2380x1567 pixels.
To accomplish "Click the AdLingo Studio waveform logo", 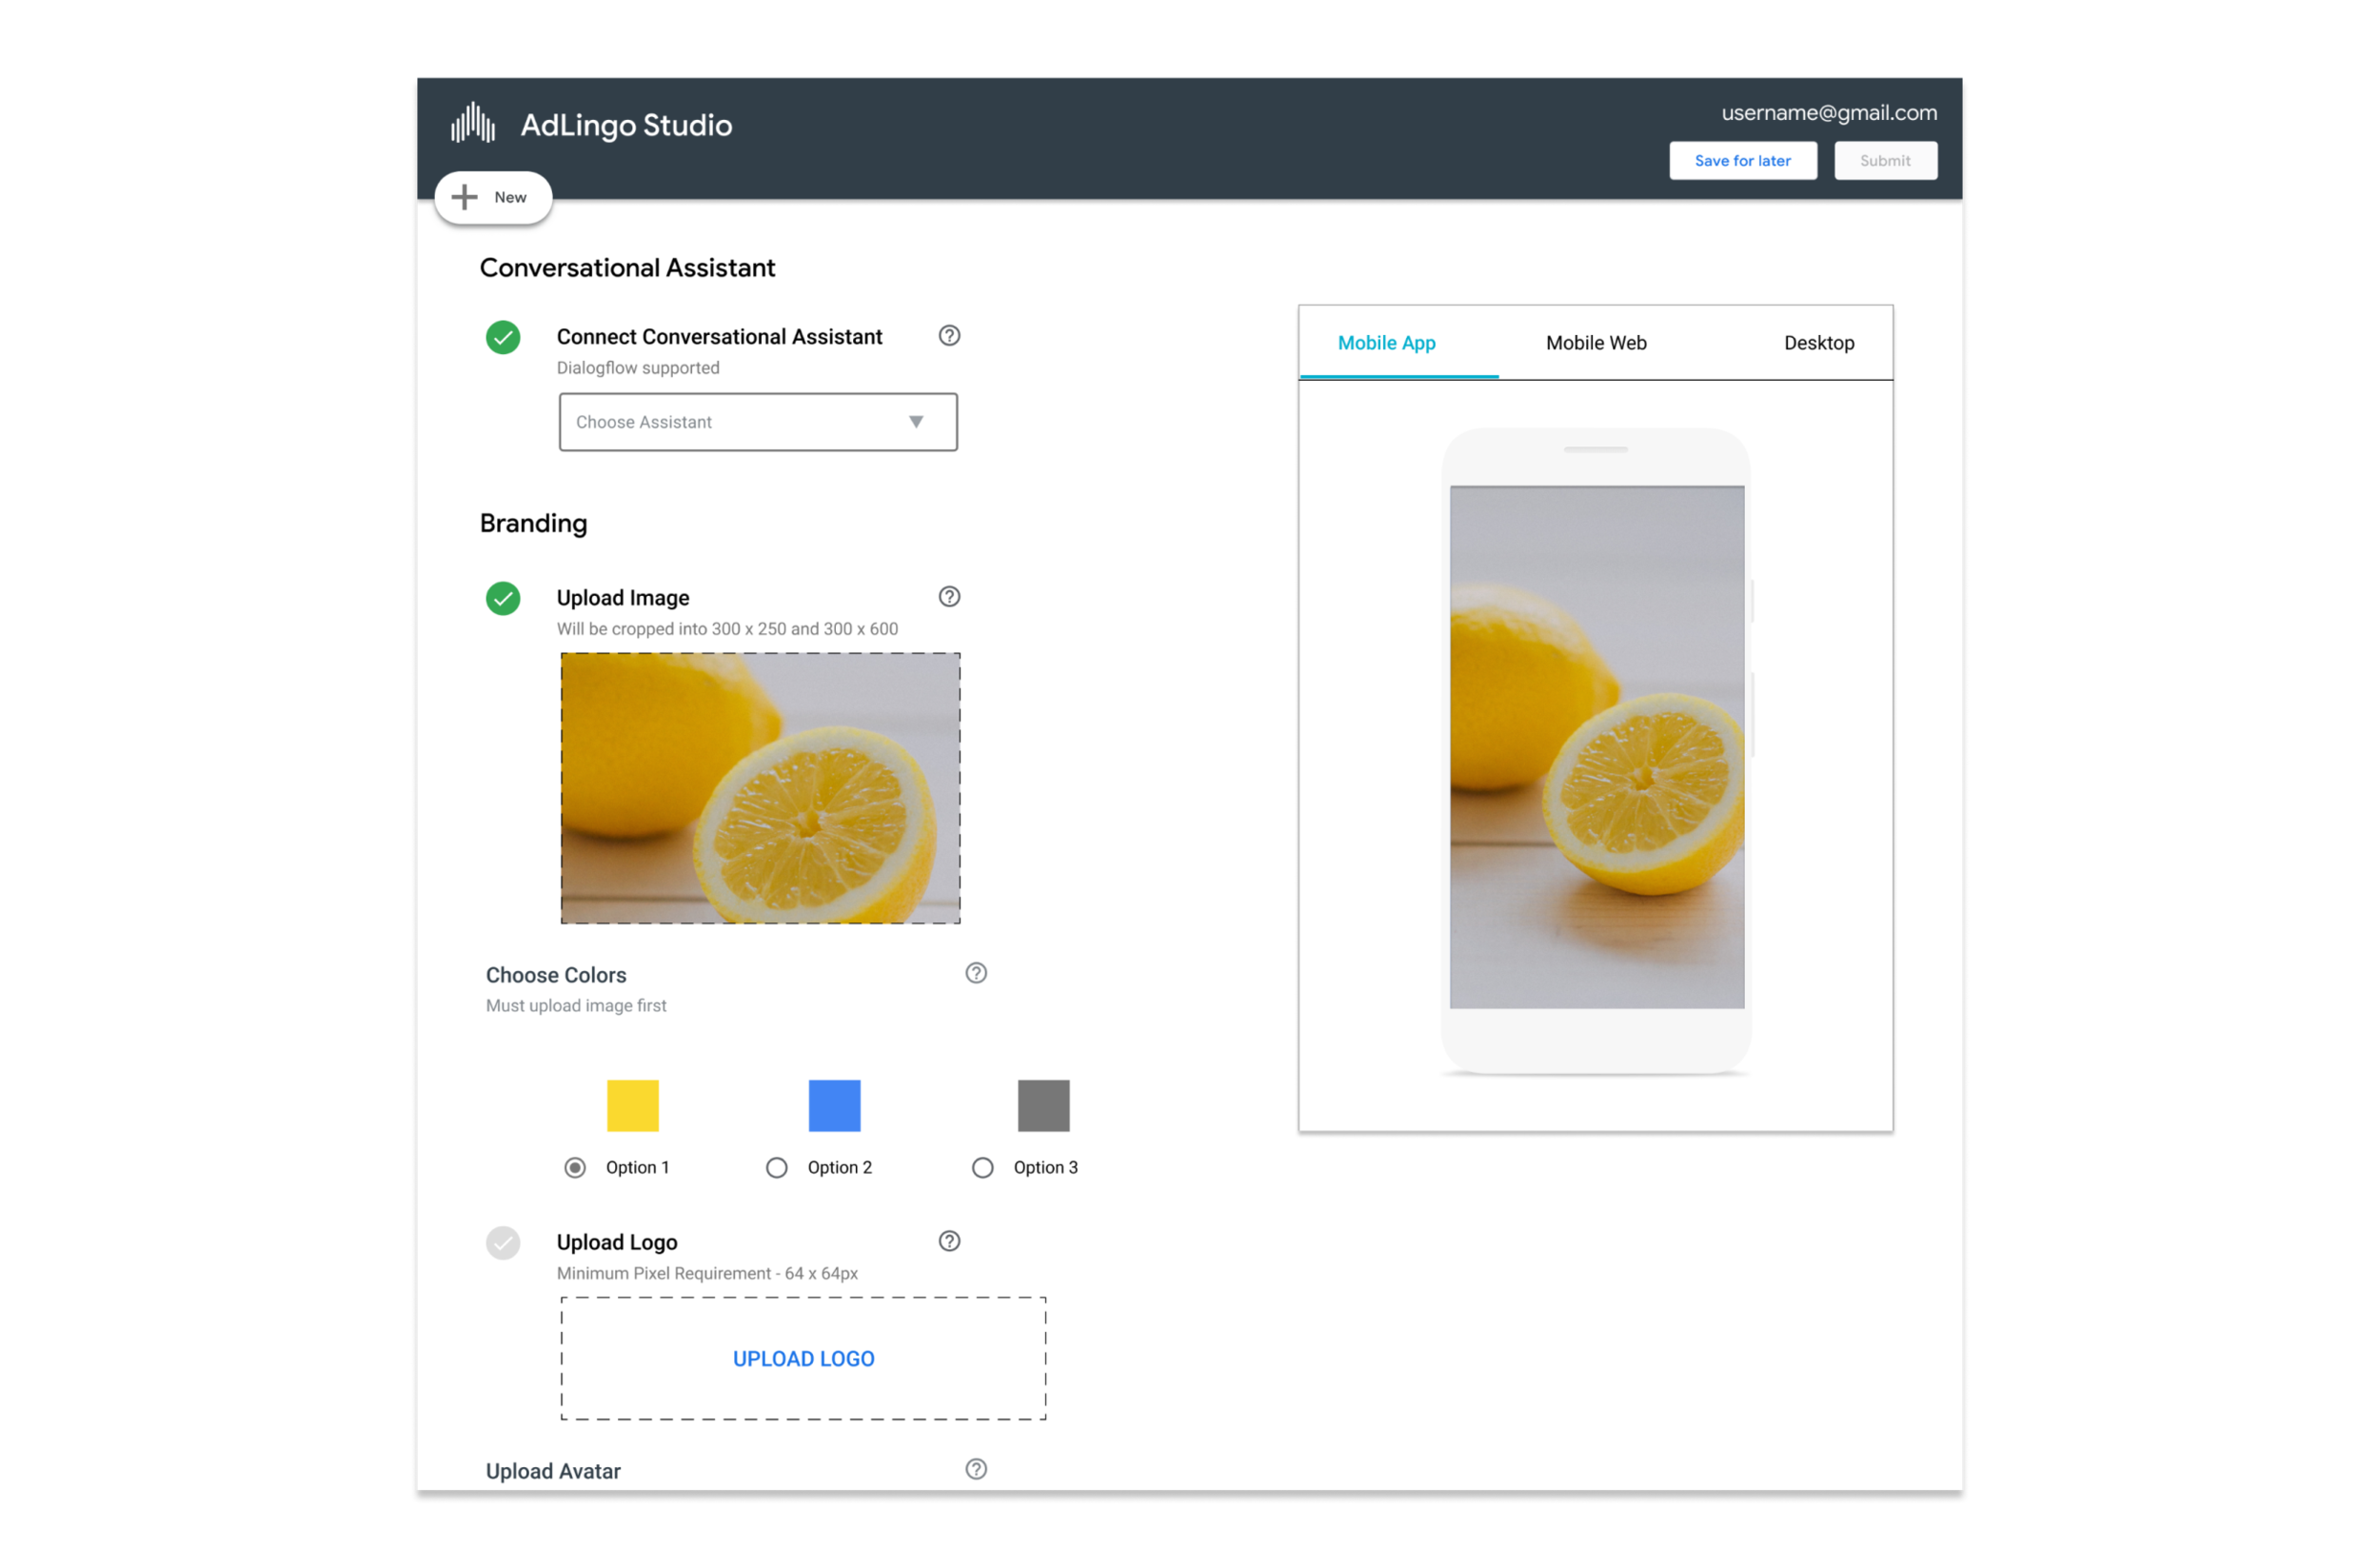I will [473, 123].
